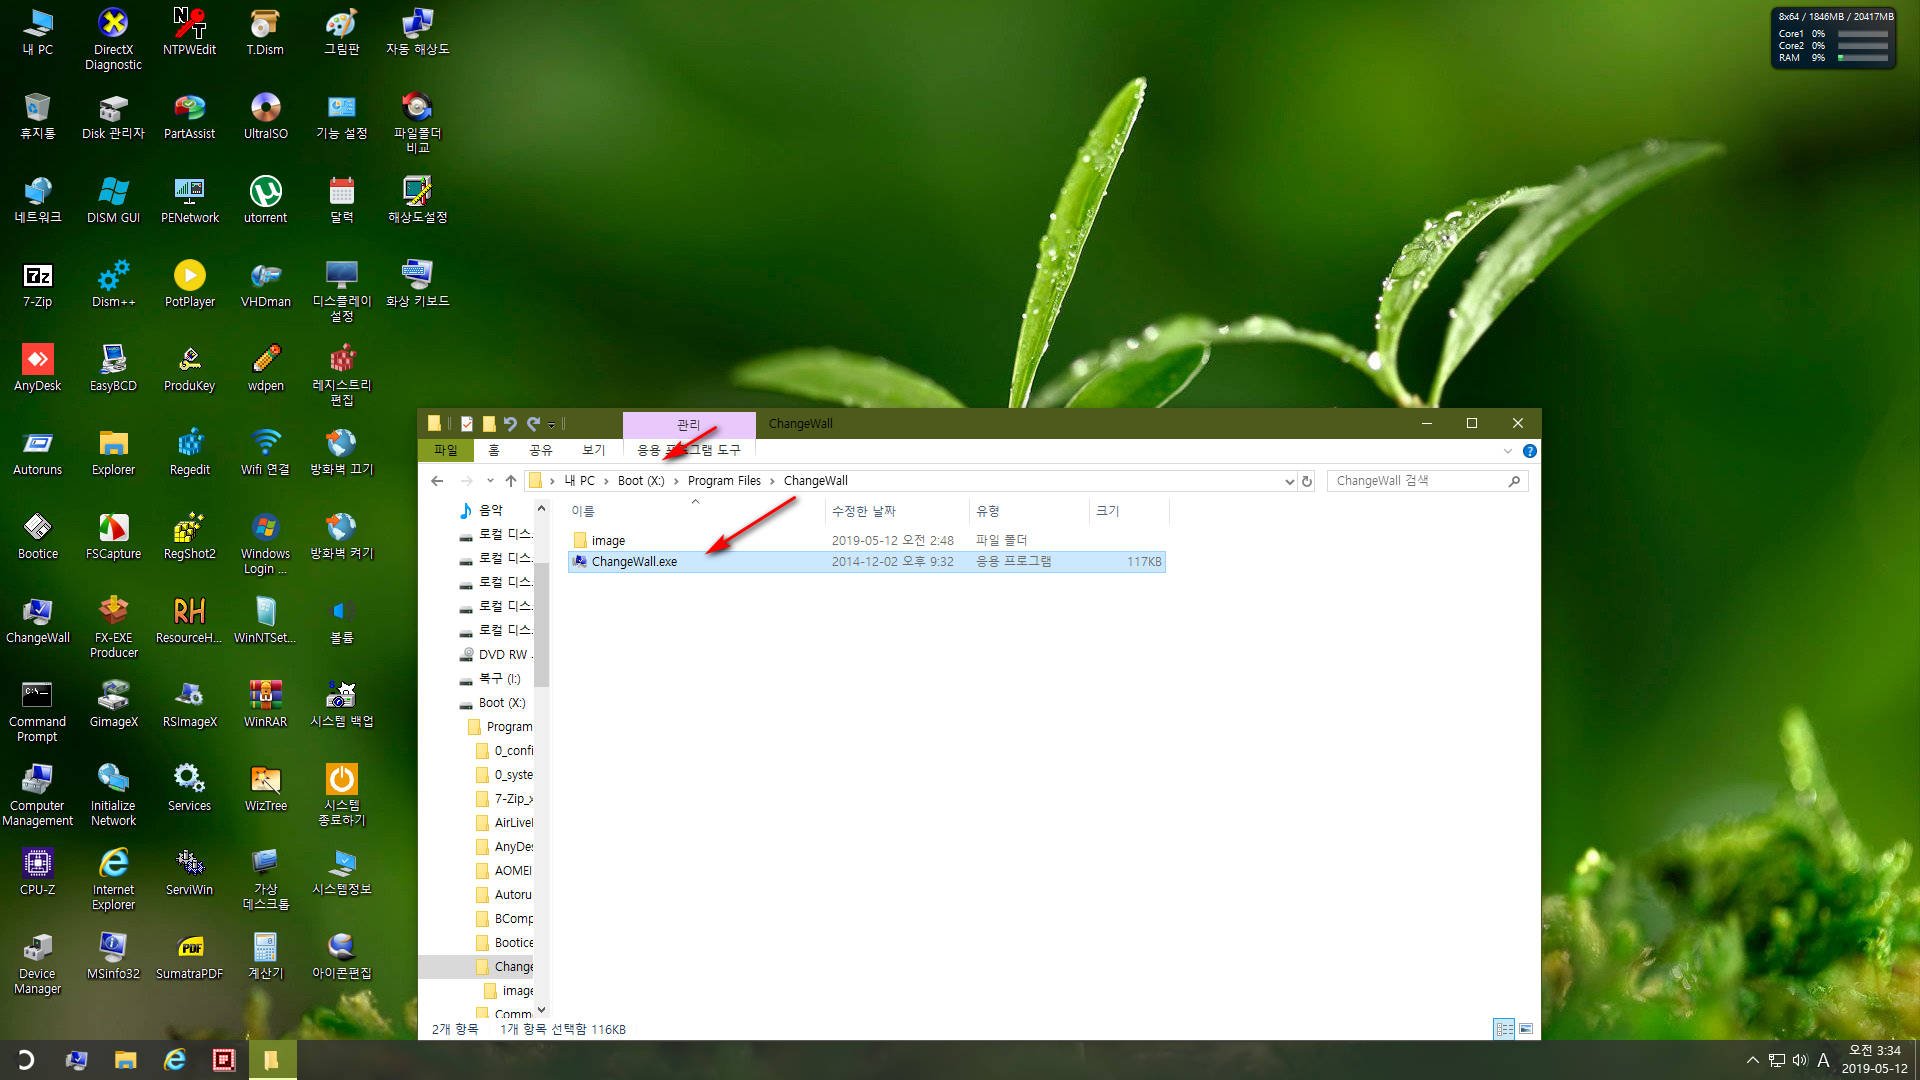The image size is (1920, 1080).
Task: Select the EasyBCD desktop icon
Action: [x=113, y=368]
